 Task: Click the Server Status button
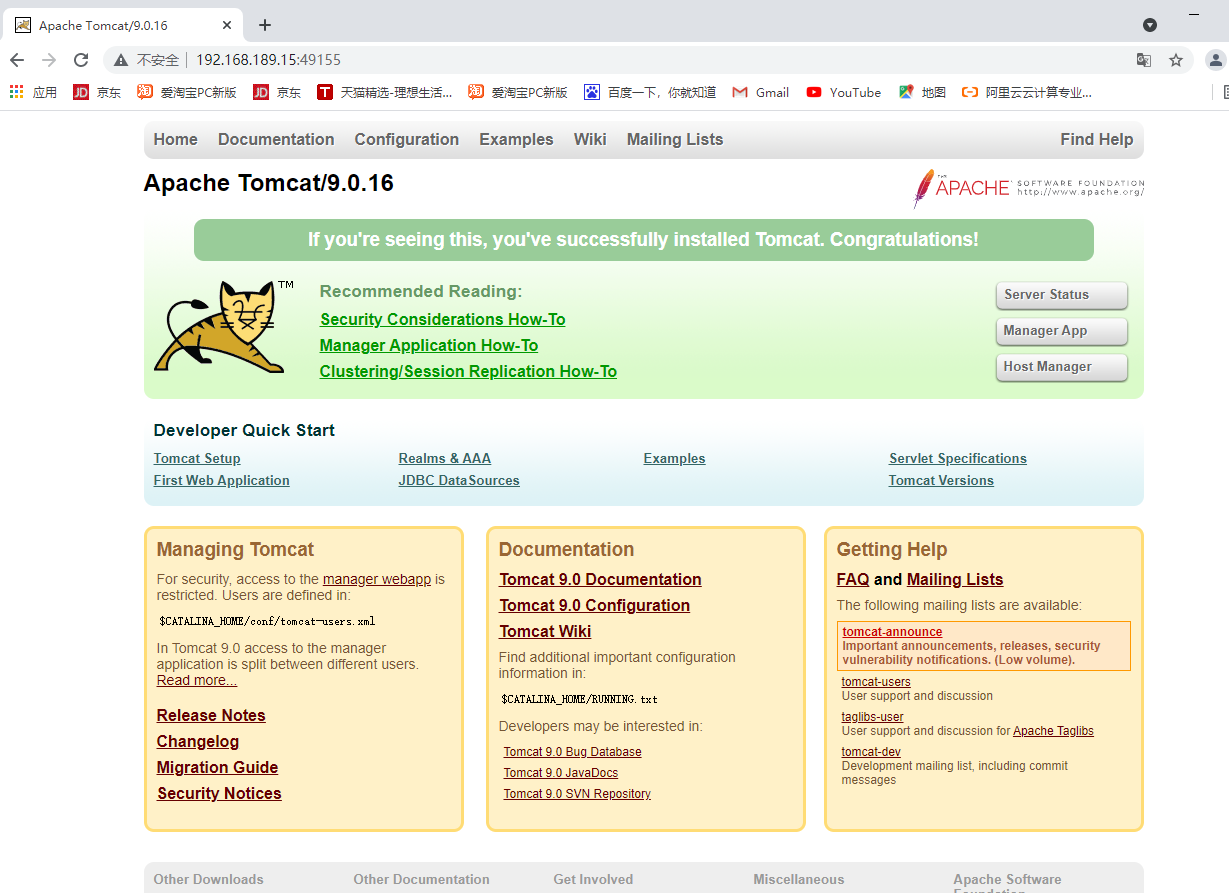[1062, 295]
